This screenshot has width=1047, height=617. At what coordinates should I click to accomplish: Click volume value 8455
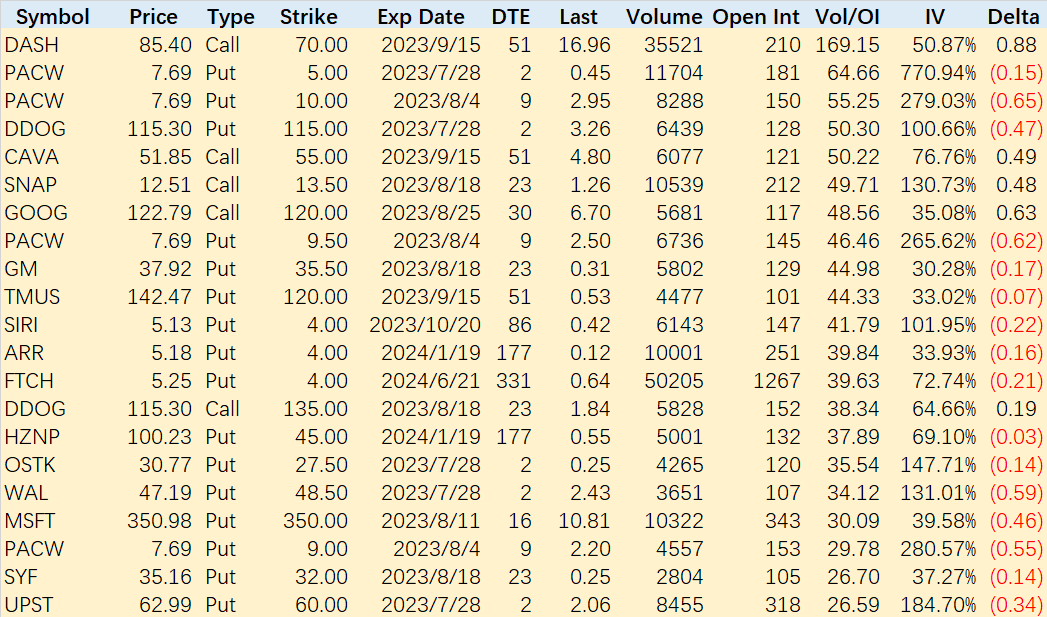pos(680,606)
